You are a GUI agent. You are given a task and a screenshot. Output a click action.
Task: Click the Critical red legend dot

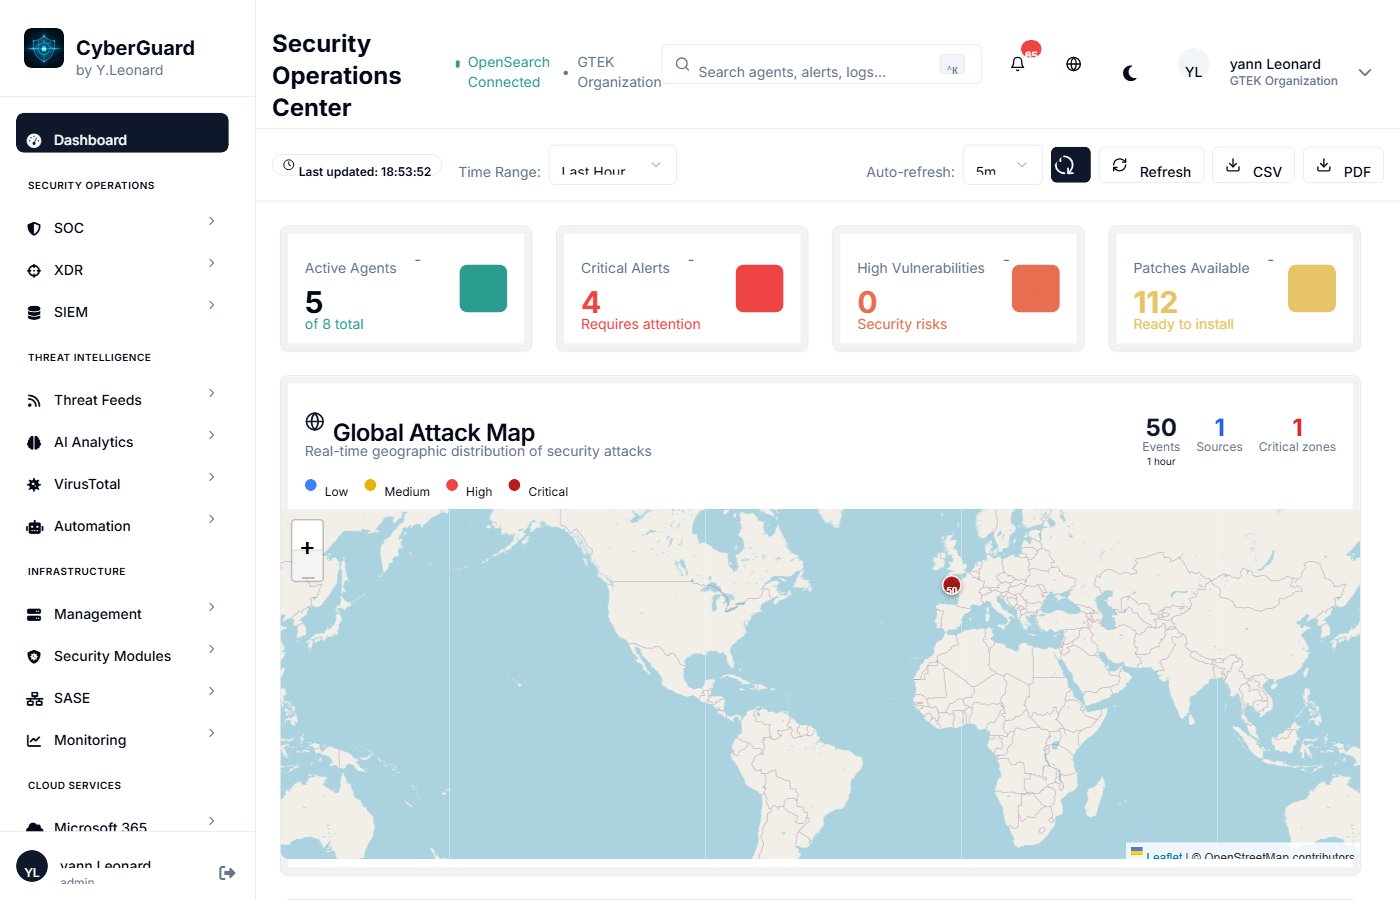coord(513,485)
